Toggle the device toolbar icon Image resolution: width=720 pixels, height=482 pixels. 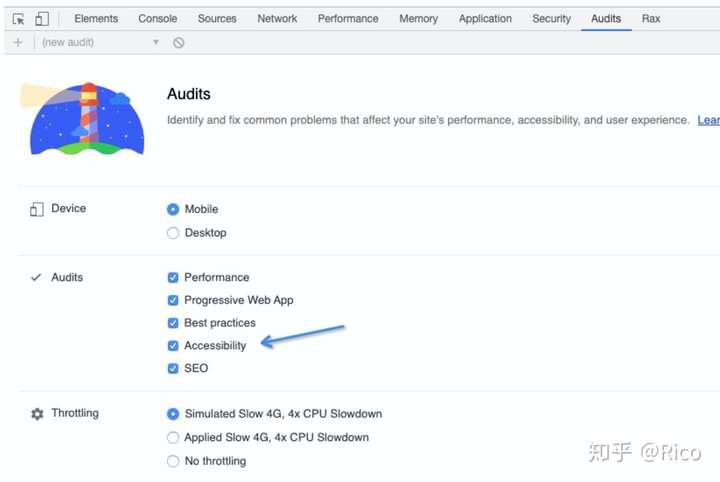pos(42,19)
